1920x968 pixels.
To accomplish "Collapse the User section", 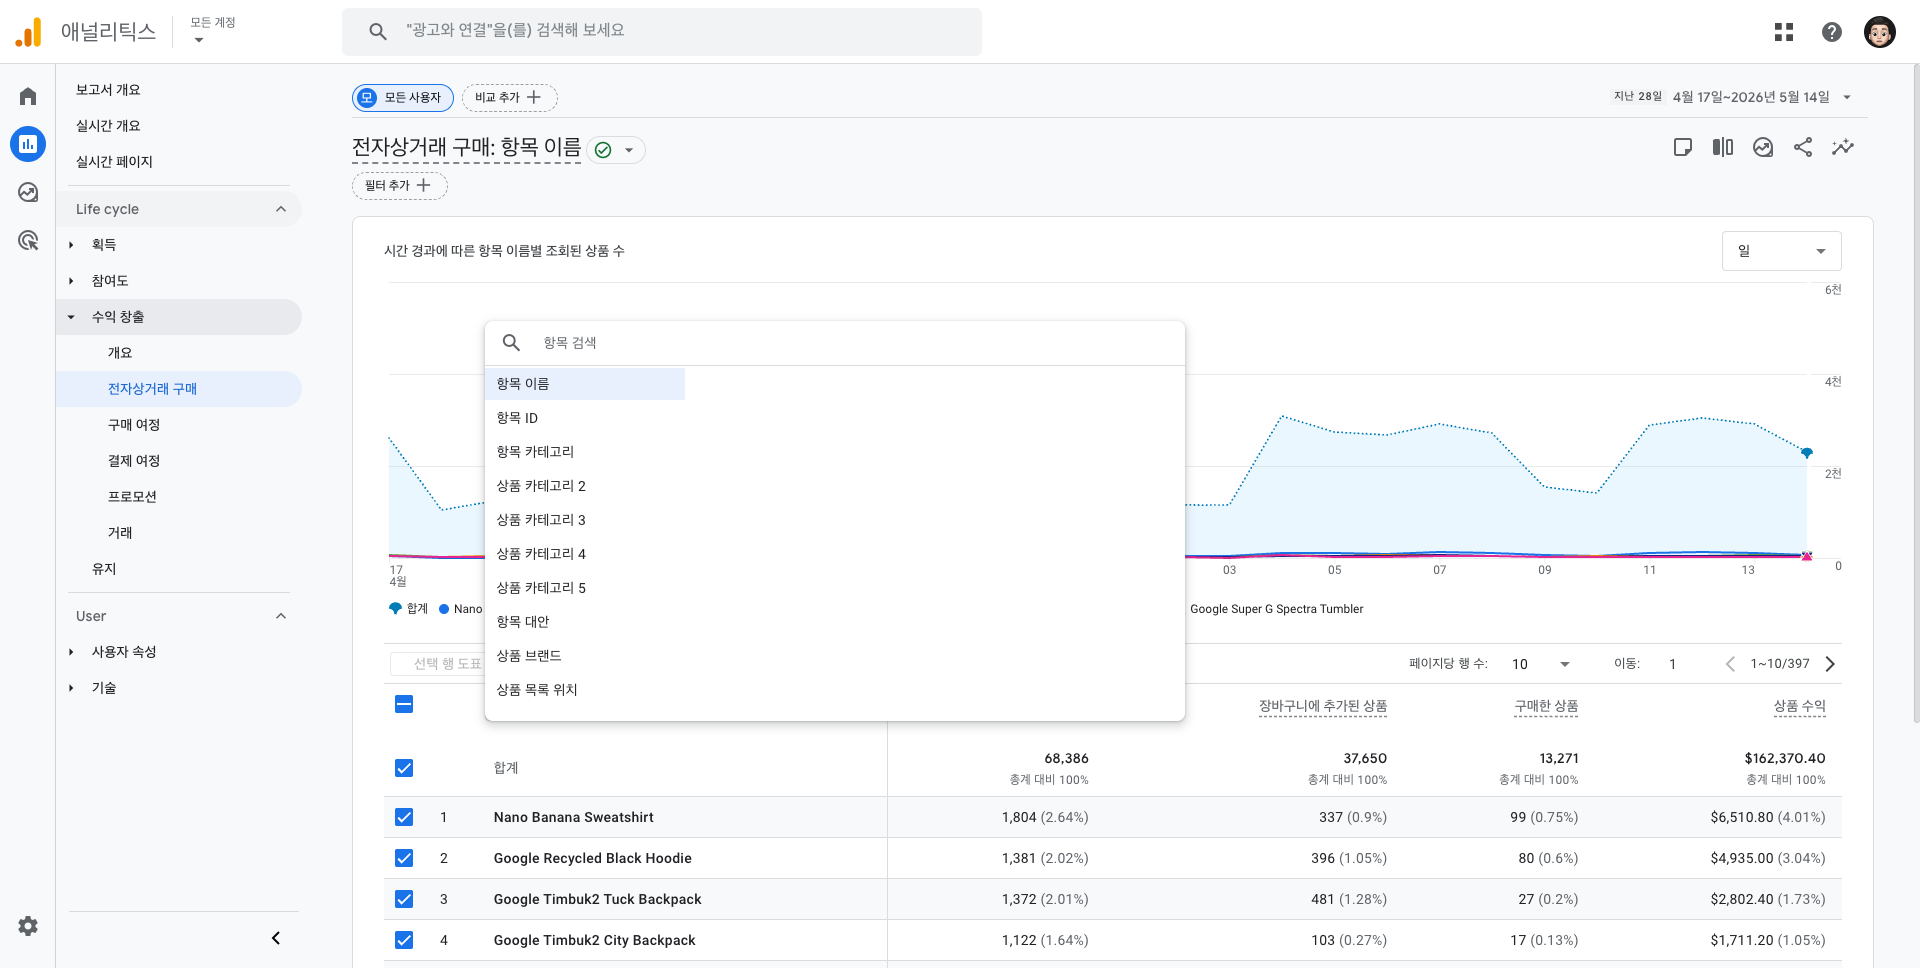I will [x=281, y=616].
